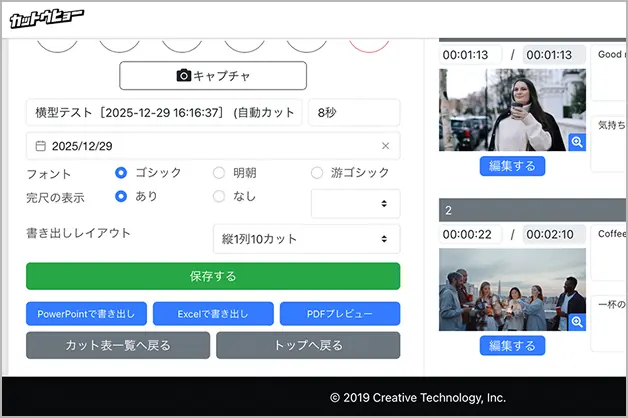
Task: Click 編集する under woman with coffee
Action: (x=512, y=166)
